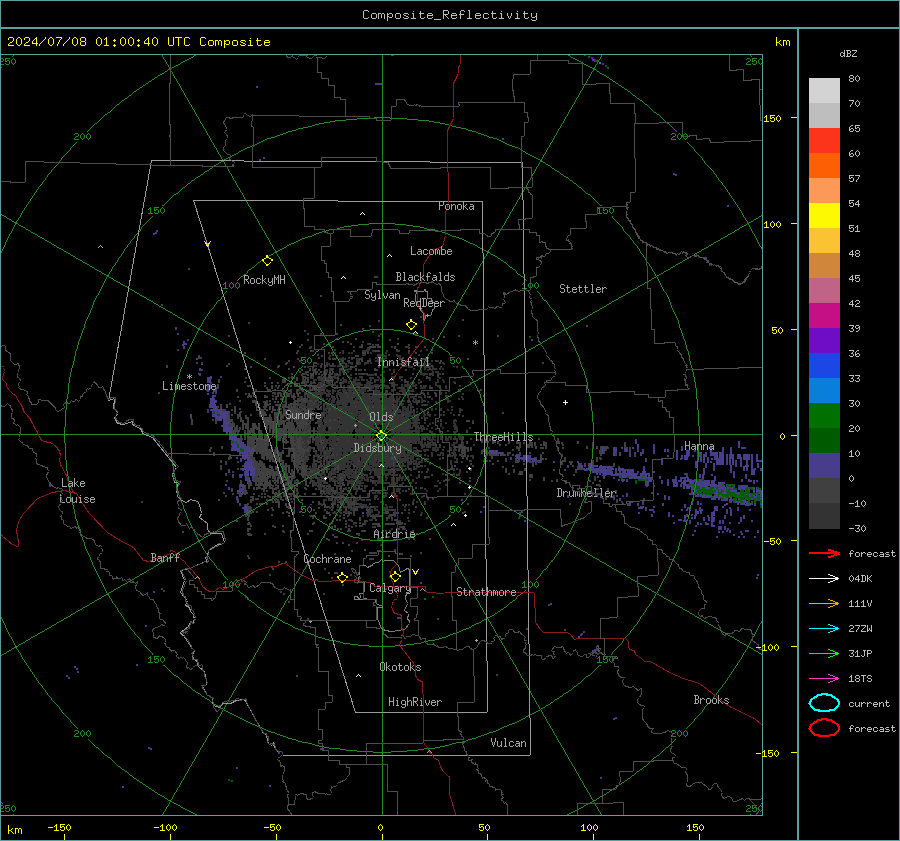
Task: Click the yellow diamond marker above Calgary
Action: tap(395, 576)
